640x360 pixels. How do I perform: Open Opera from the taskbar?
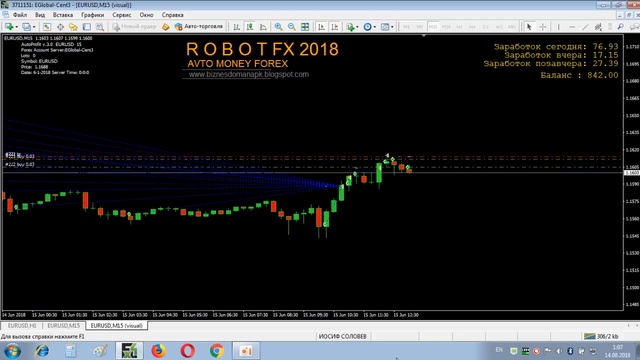pos(187,351)
